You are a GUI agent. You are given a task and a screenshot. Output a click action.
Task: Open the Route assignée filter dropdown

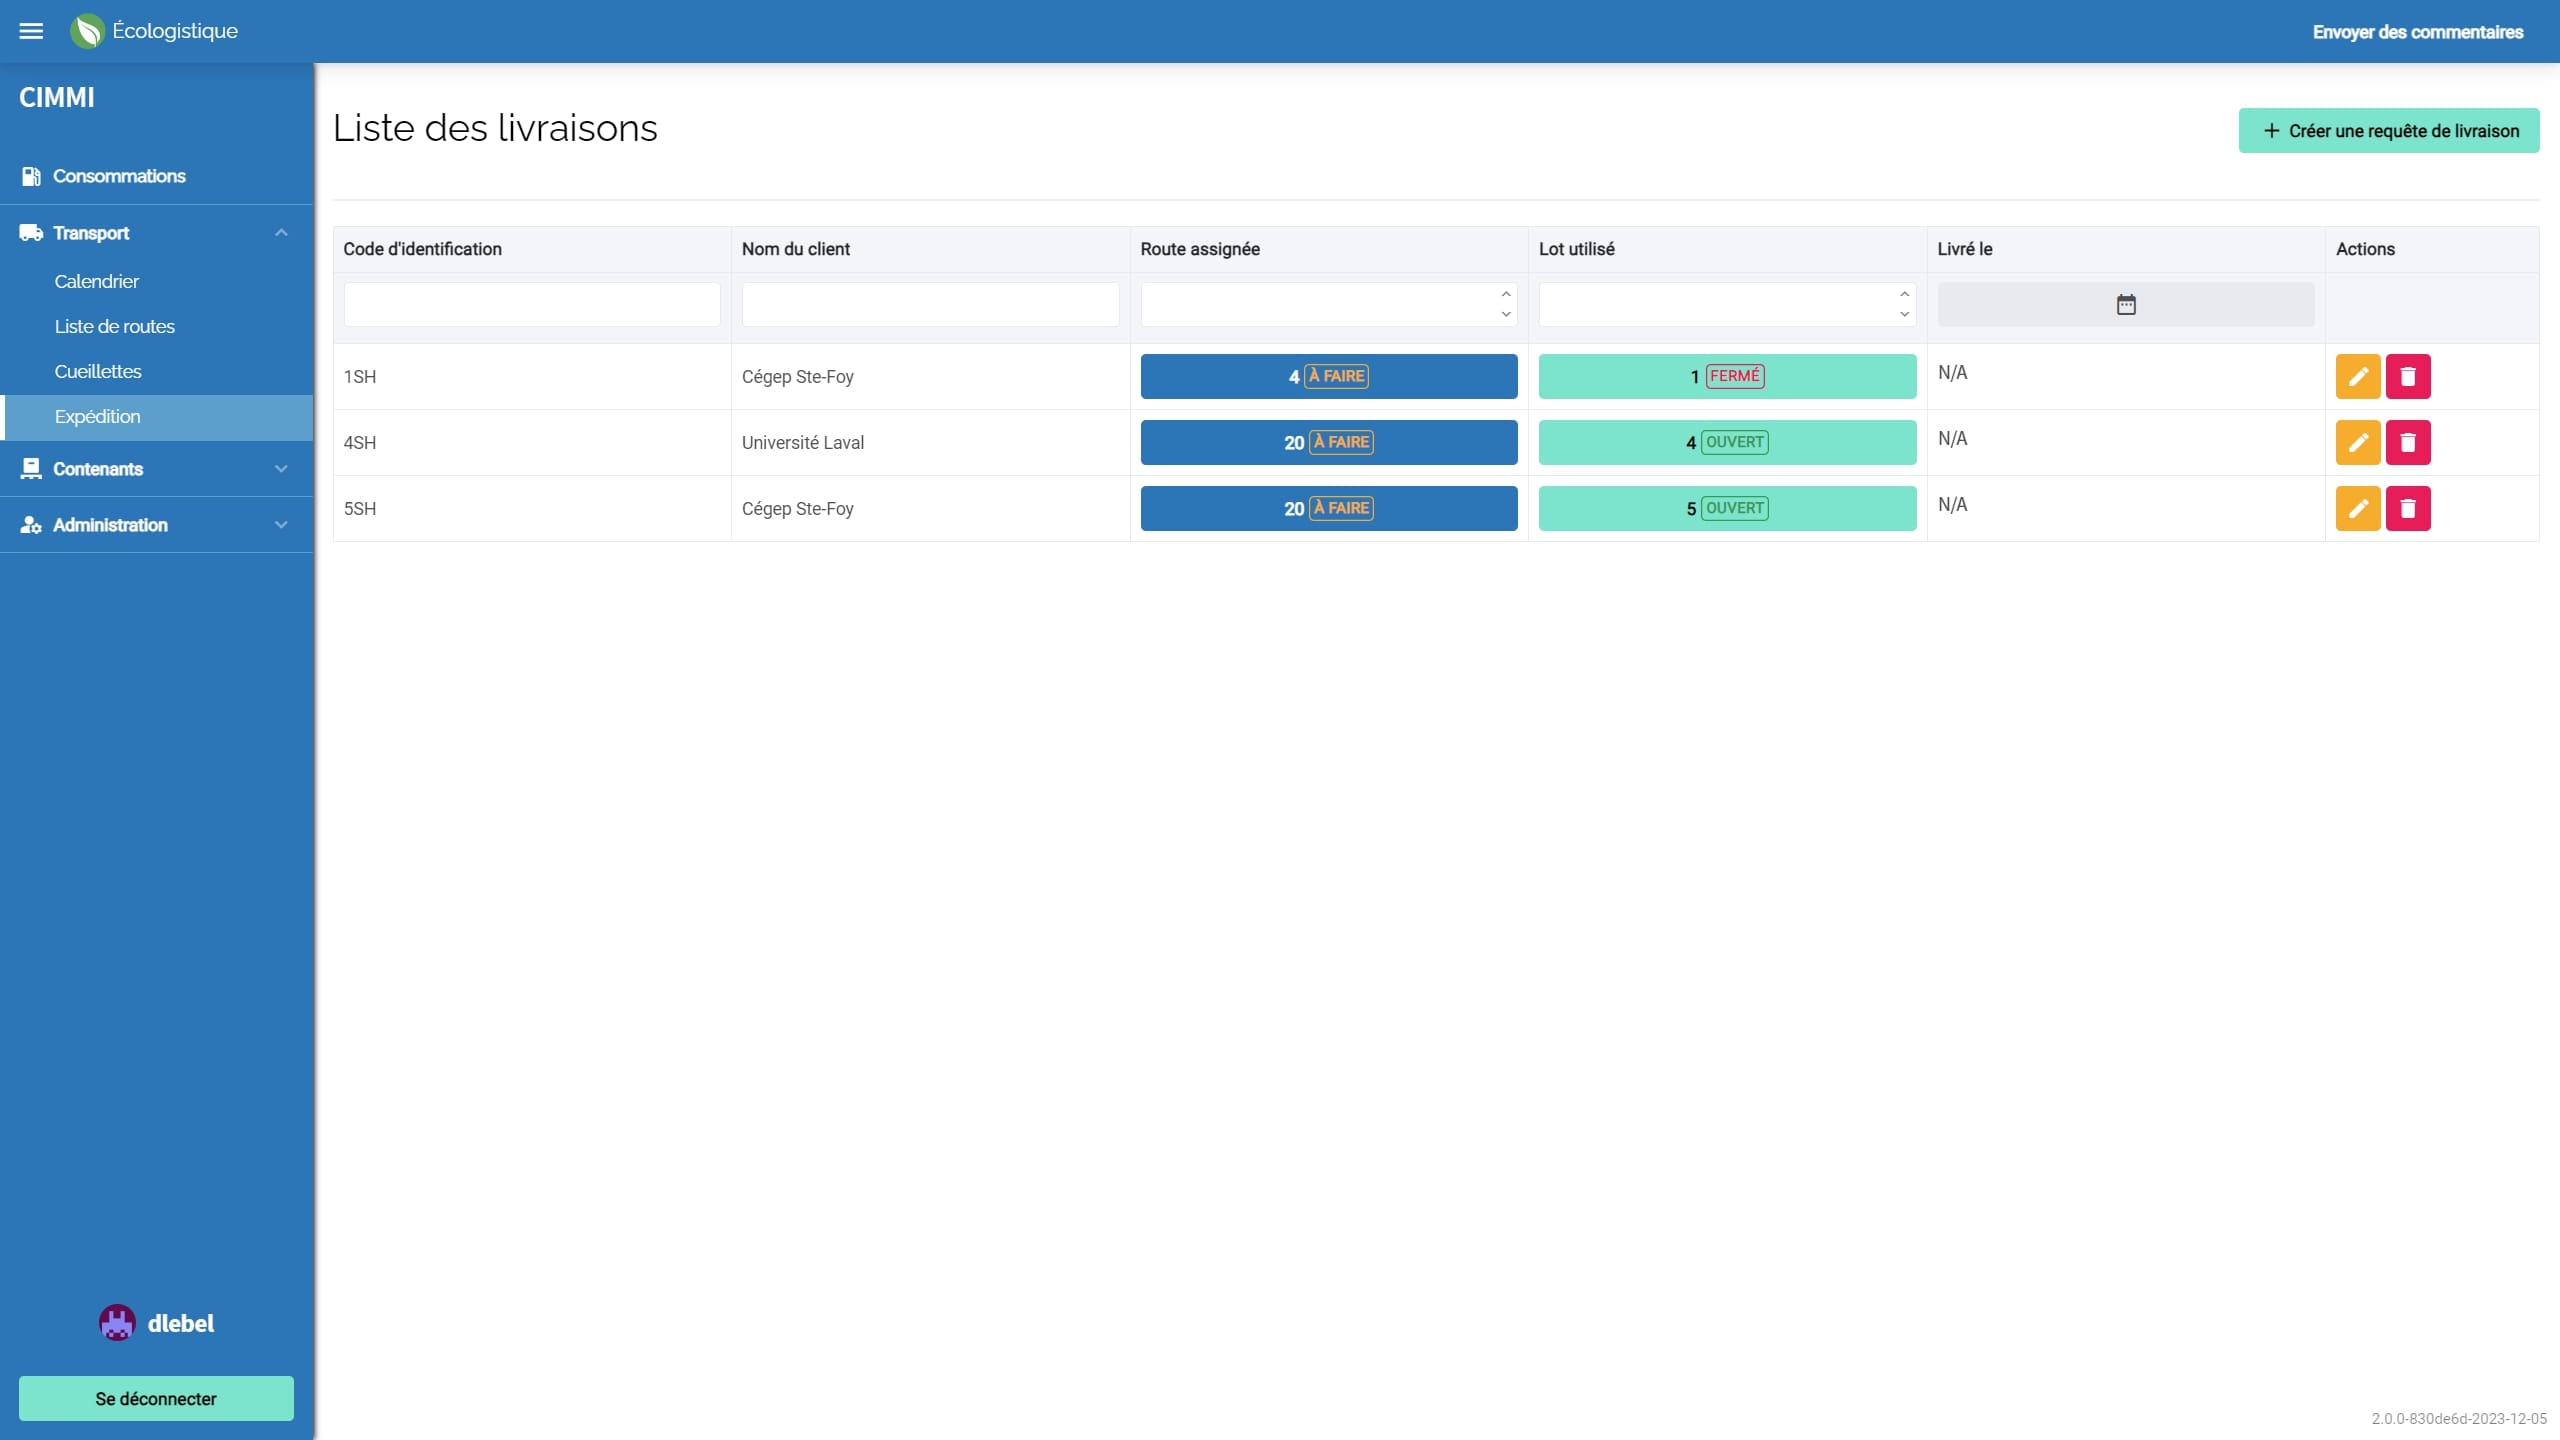(x=1328, y=305)
